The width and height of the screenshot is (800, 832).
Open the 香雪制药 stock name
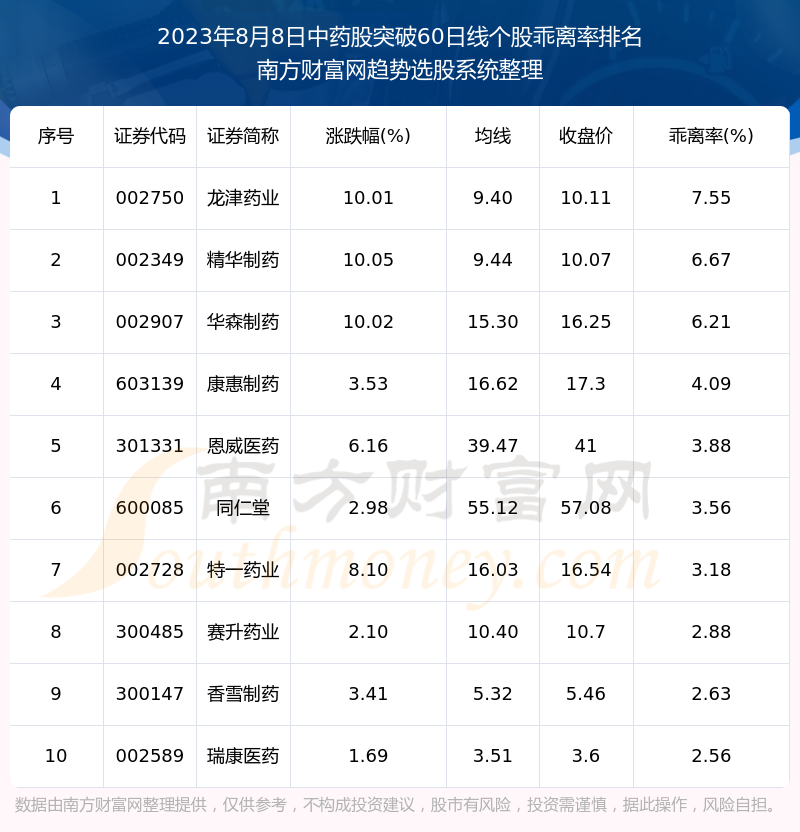(x=243, y=694)
